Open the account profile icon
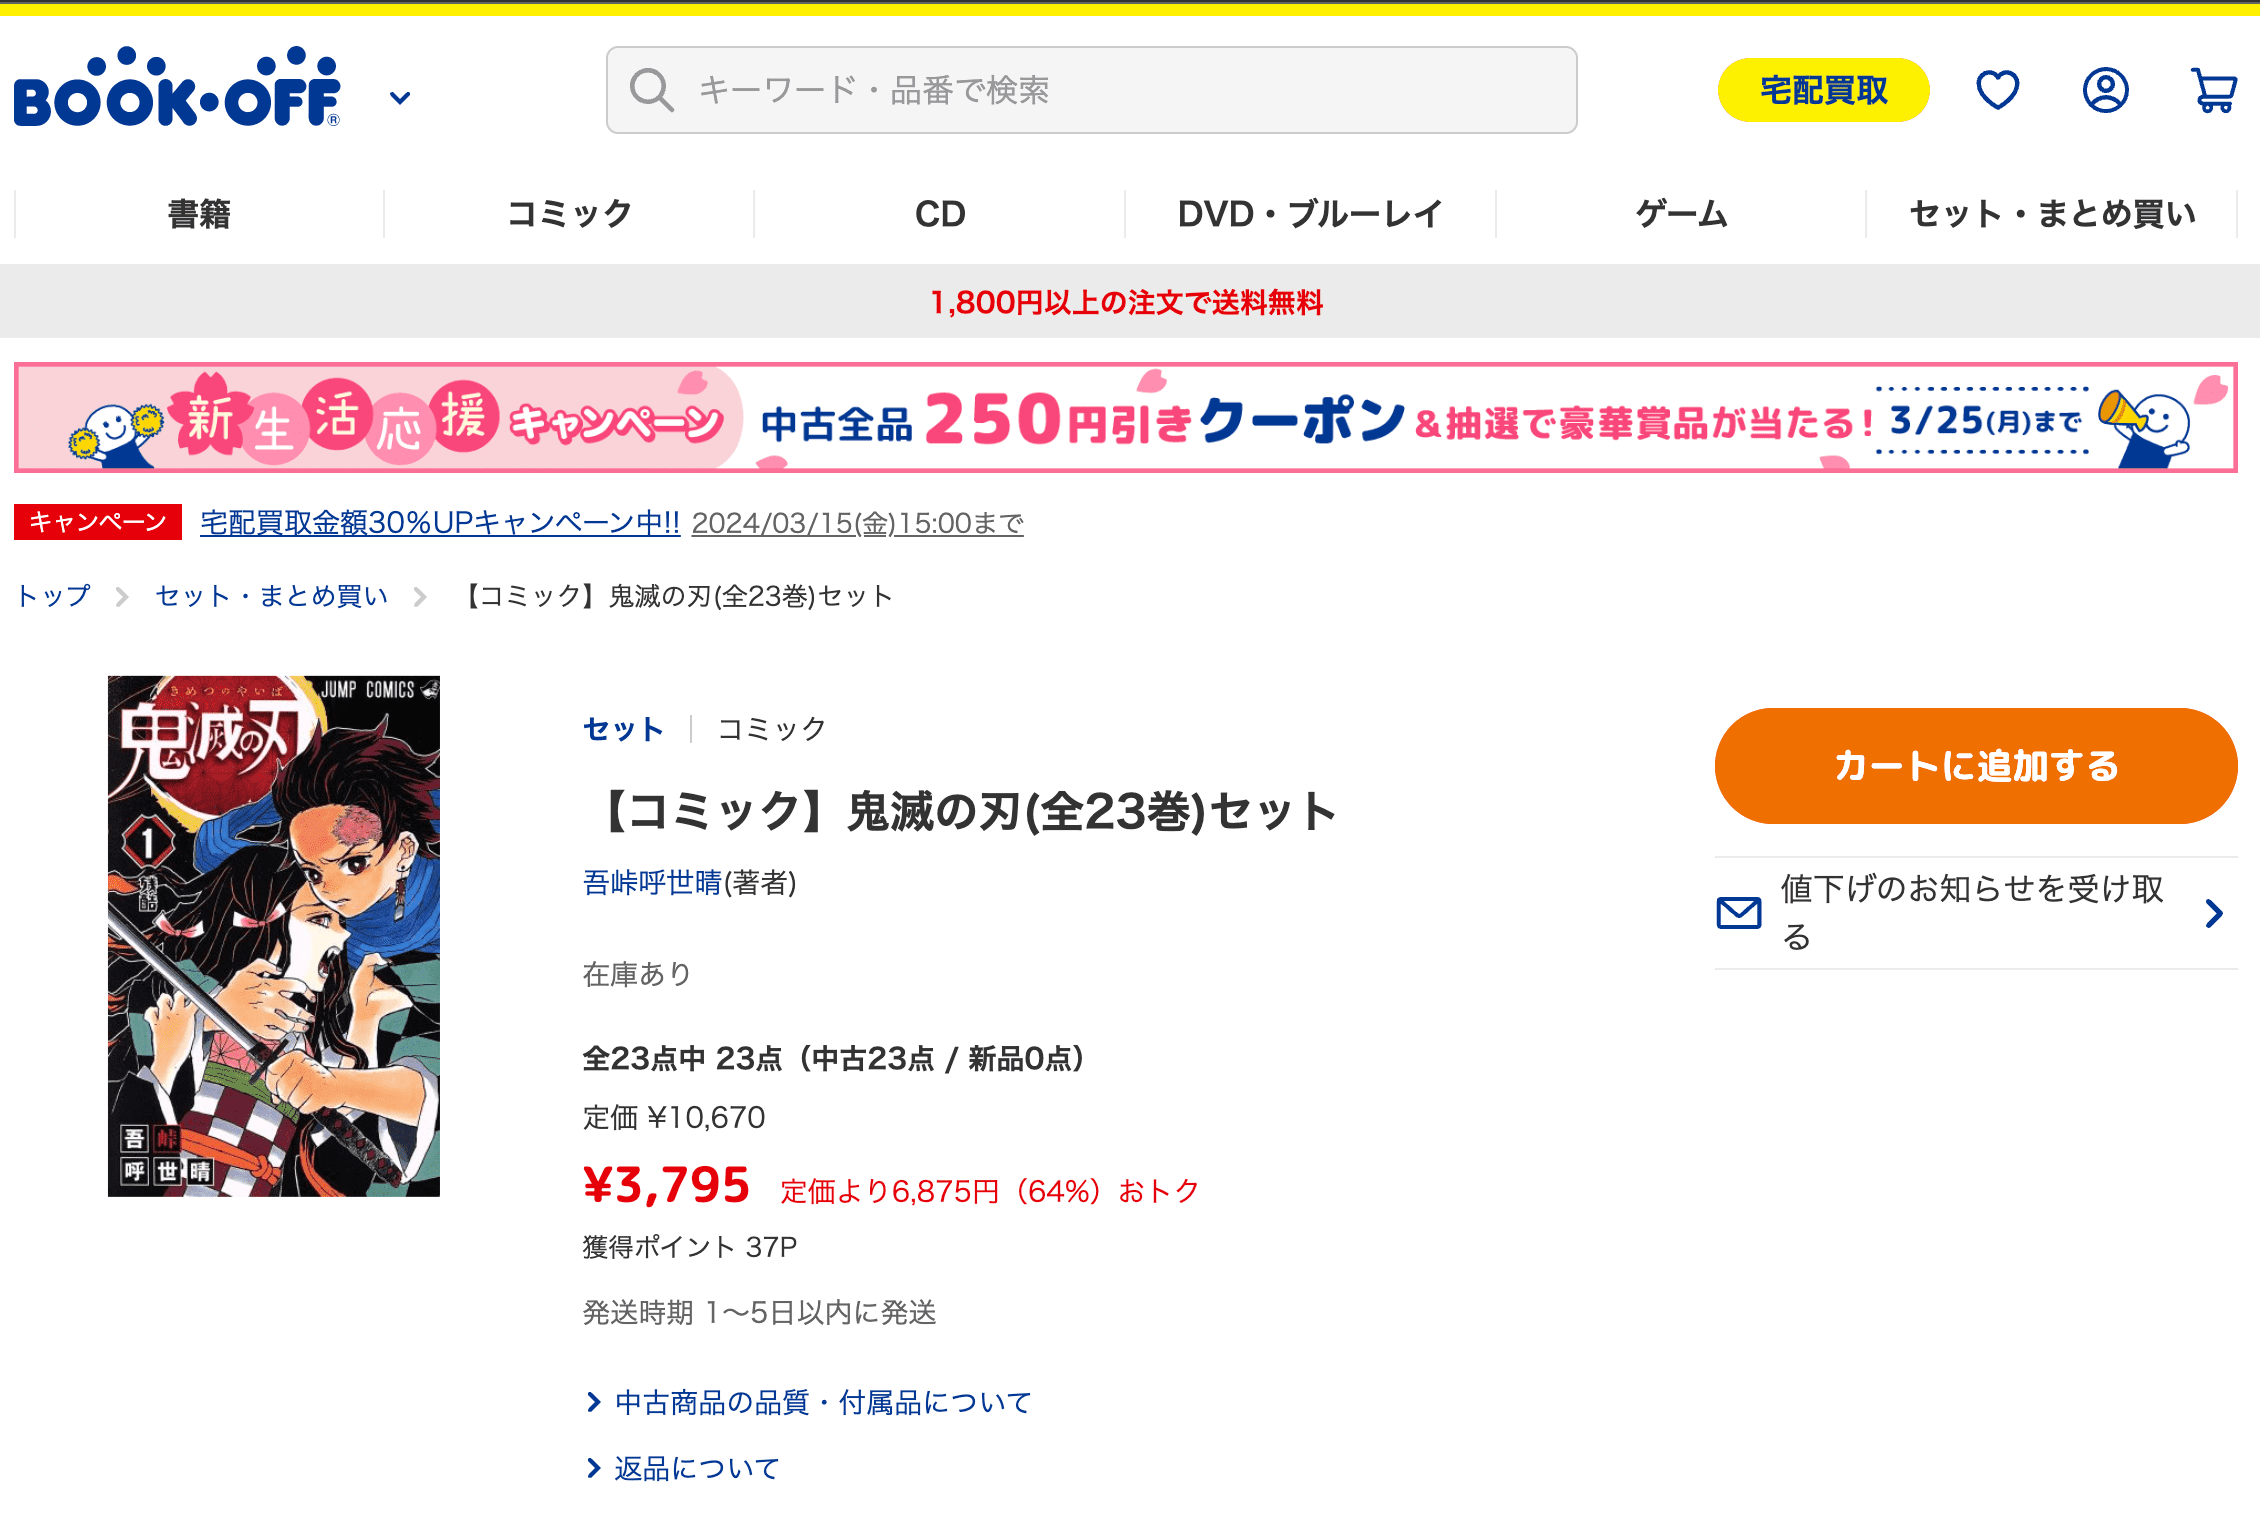Screen dimensions: 2260x1520 2105,90
